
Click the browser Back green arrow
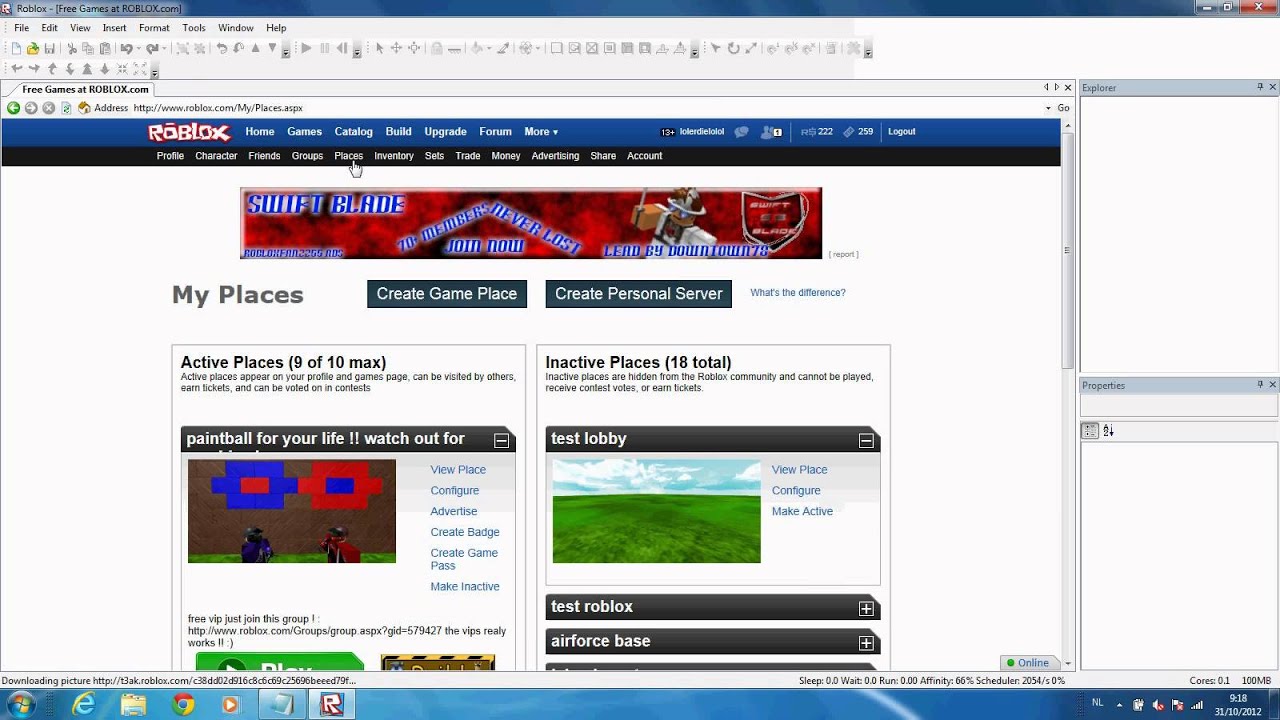click(x=13, y=108)
